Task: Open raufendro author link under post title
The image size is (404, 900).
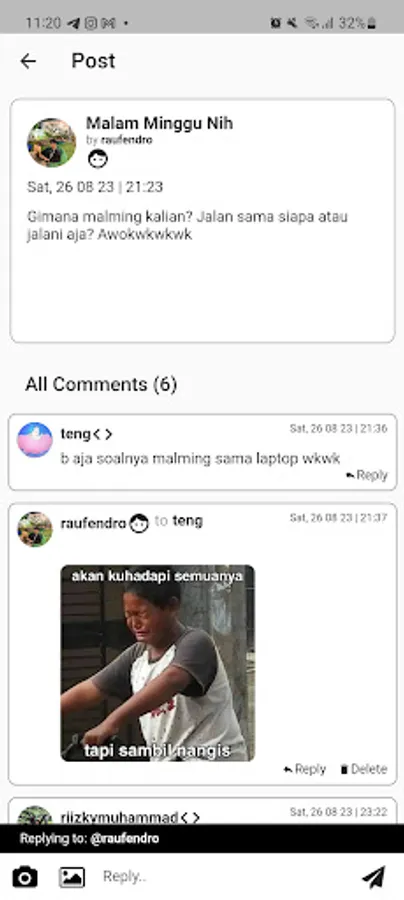Action: pyautogui.click(x=127, y=140)
